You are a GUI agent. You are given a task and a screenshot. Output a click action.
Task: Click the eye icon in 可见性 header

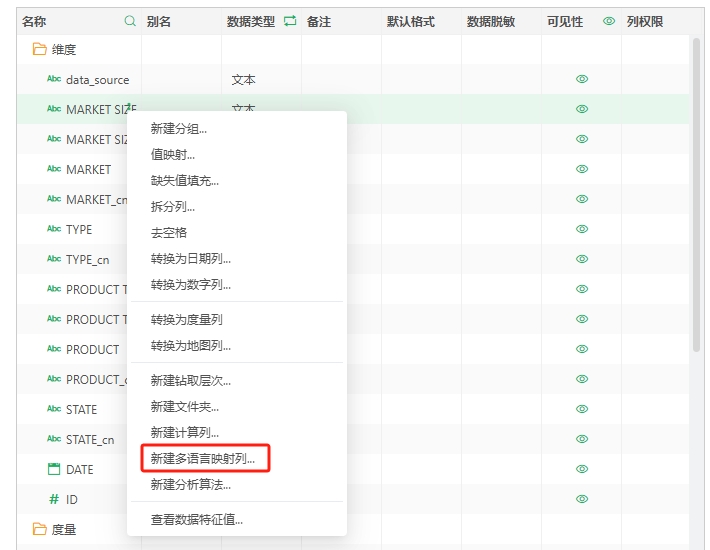tap(609, 21)
